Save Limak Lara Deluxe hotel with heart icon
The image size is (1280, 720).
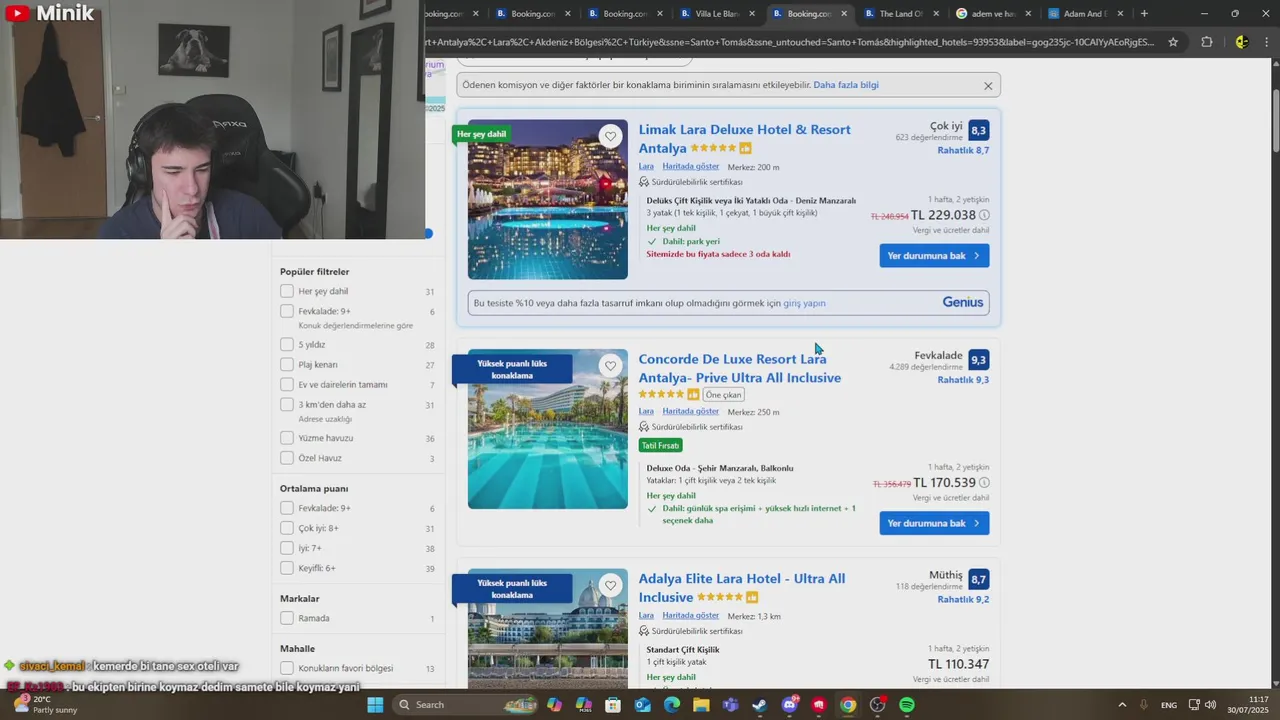click(x=610, y=137)
